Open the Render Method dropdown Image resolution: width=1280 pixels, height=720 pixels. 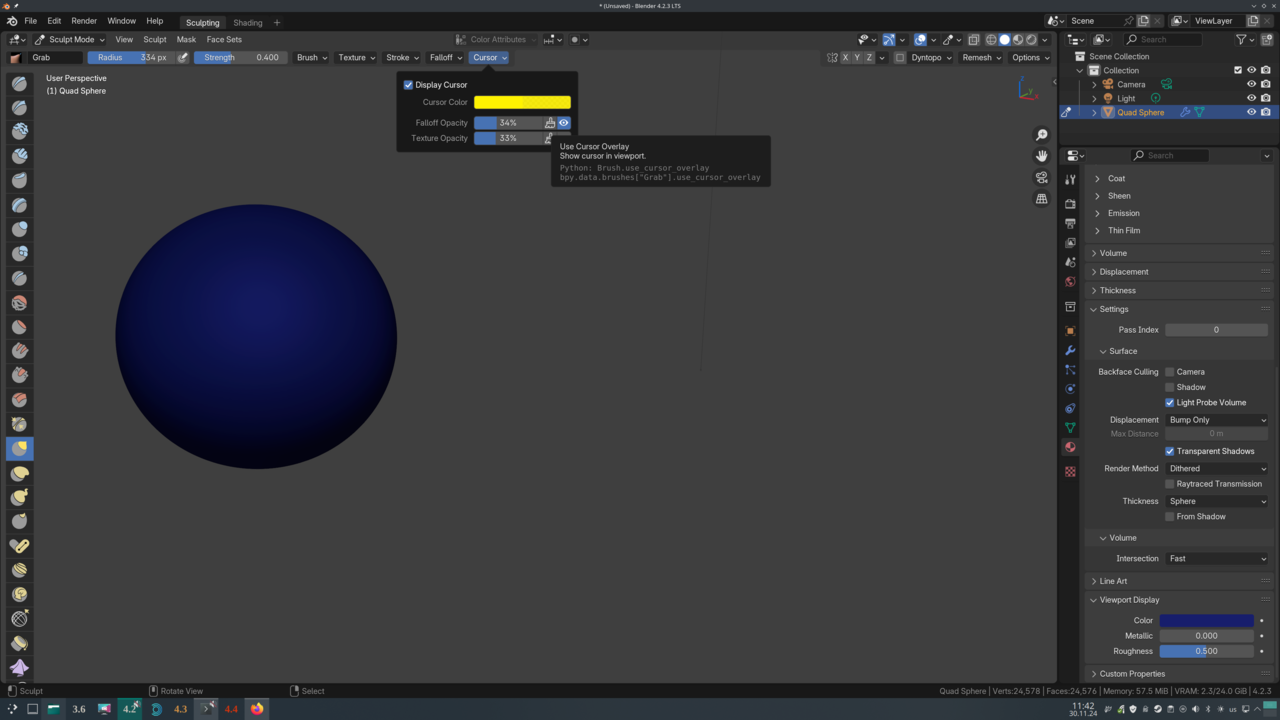[x=1216, y=468]
